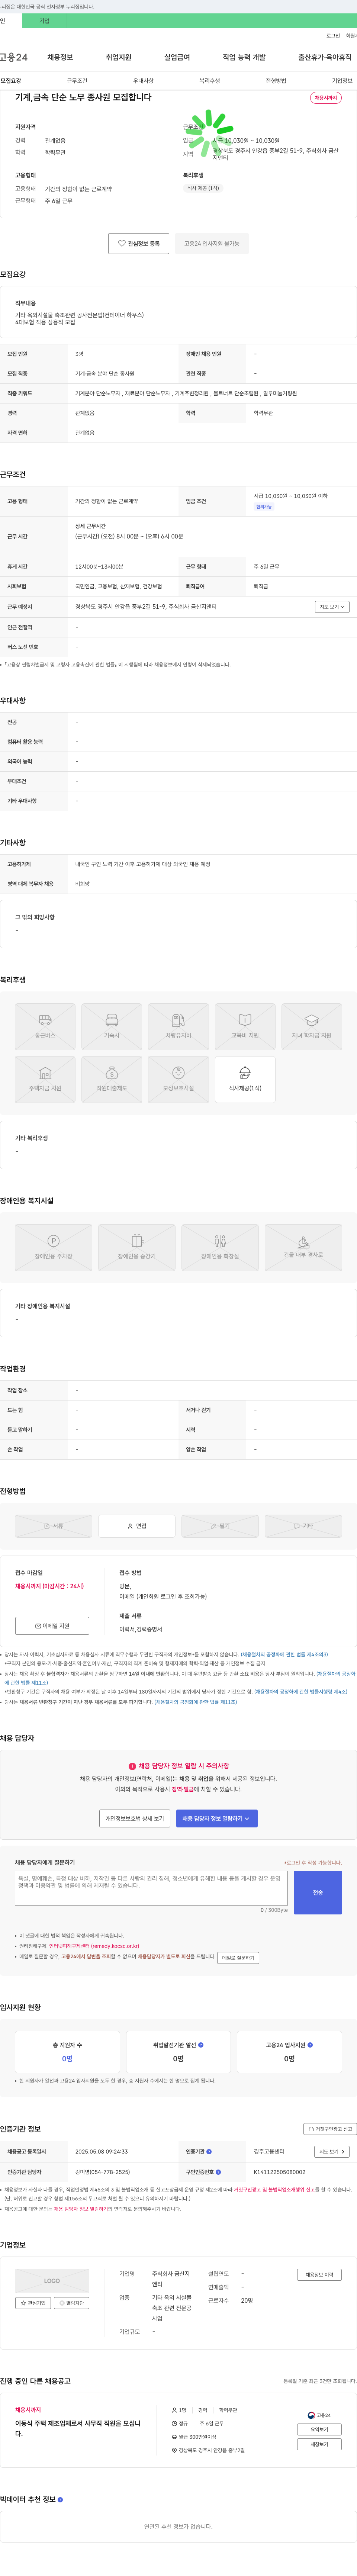Click the 채용시까지 status badge
Viewport: 357px width, 2576px height.
326,98
